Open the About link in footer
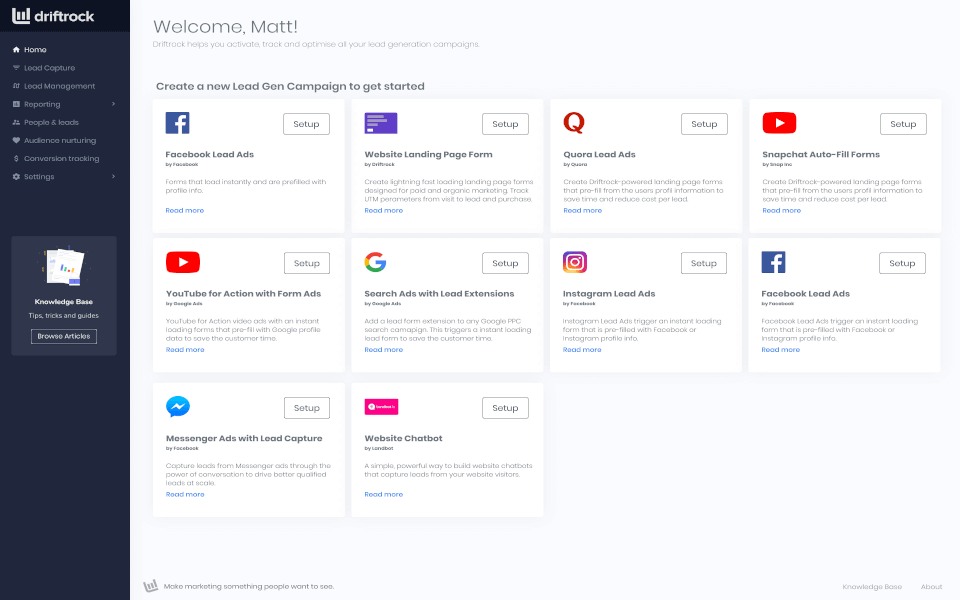The image size is (960, 600). tap(931, 587)
